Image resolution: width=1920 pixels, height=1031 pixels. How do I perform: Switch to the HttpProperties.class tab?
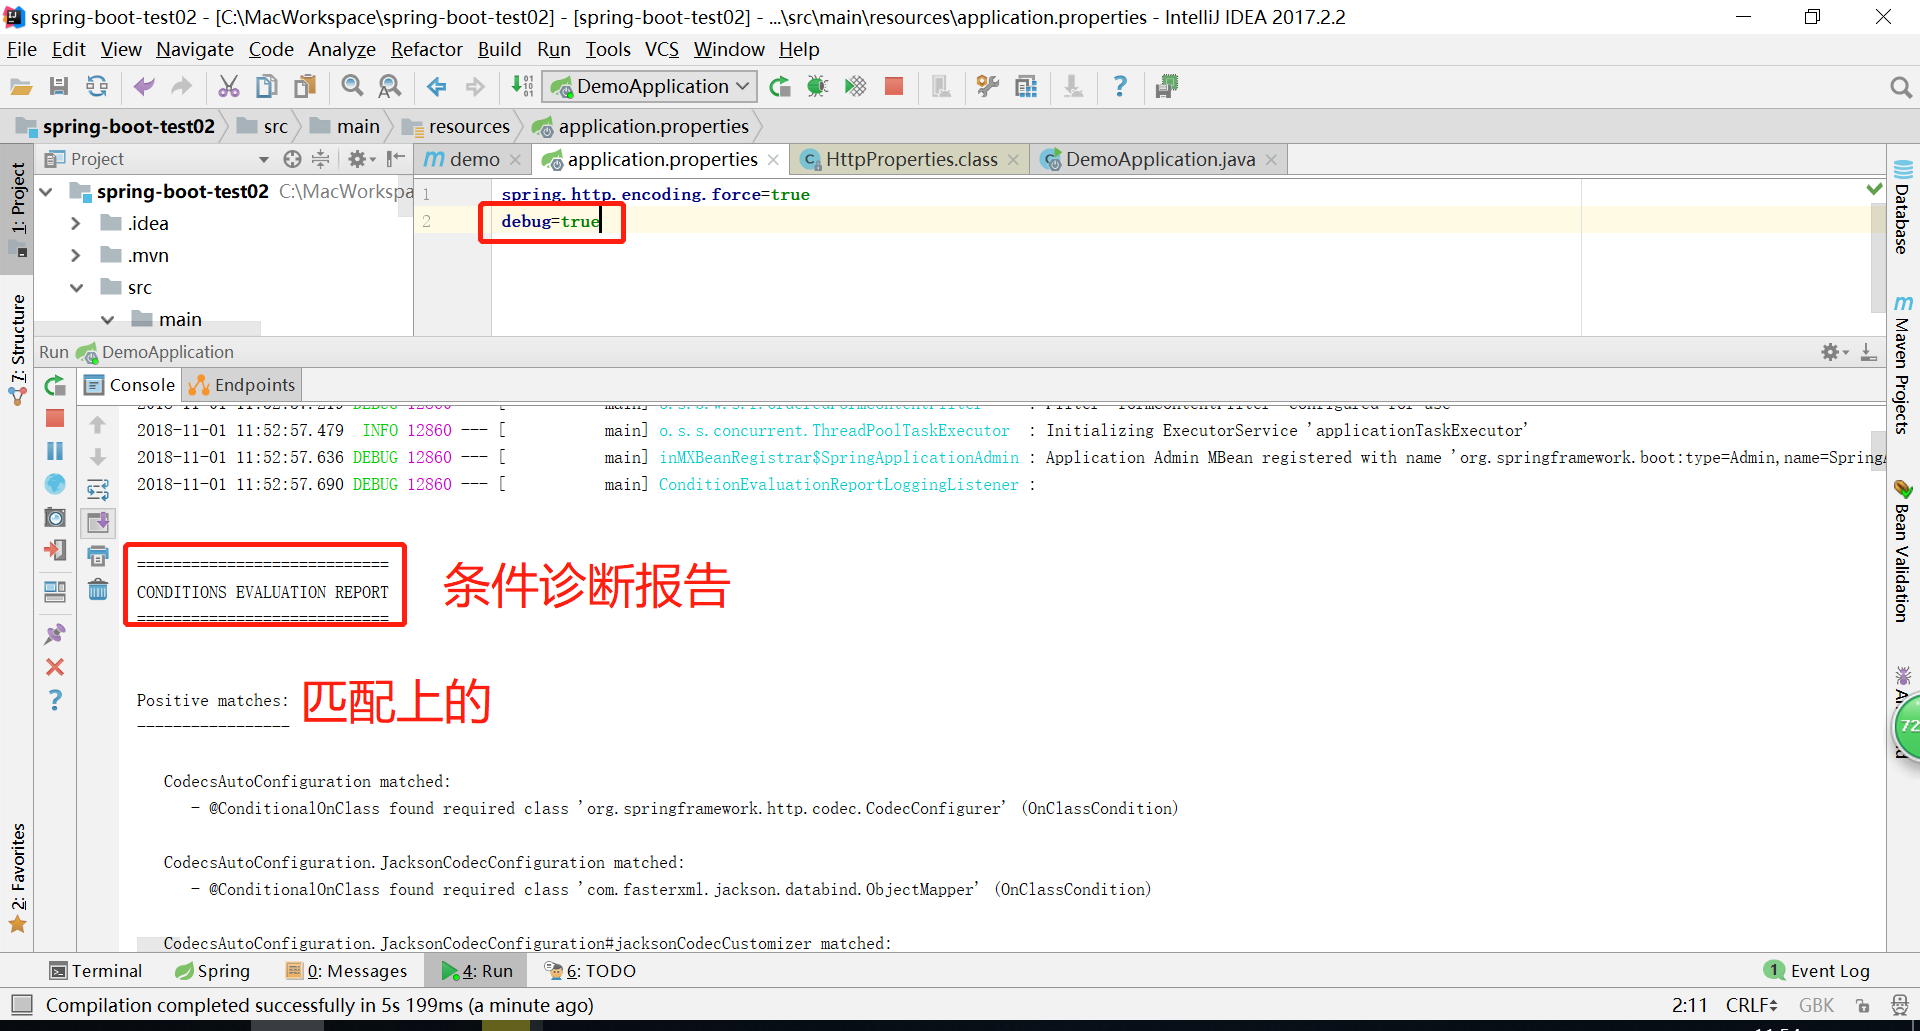(911, 159)
